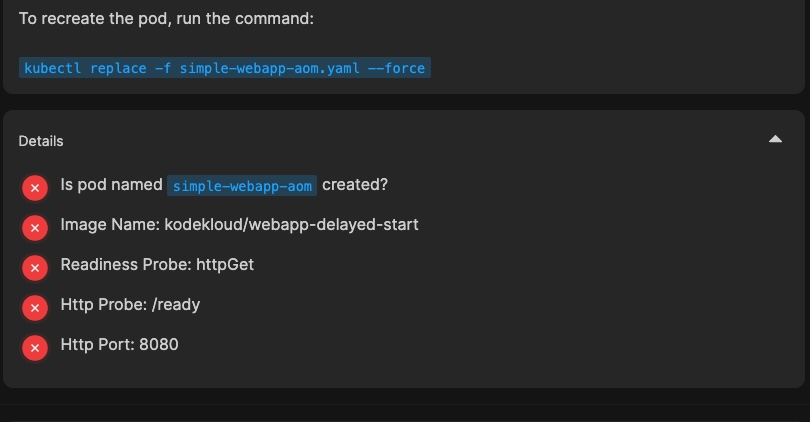The image size is (810, 422).
Task: Click the Details section header label
Action: tap(41, 141)
